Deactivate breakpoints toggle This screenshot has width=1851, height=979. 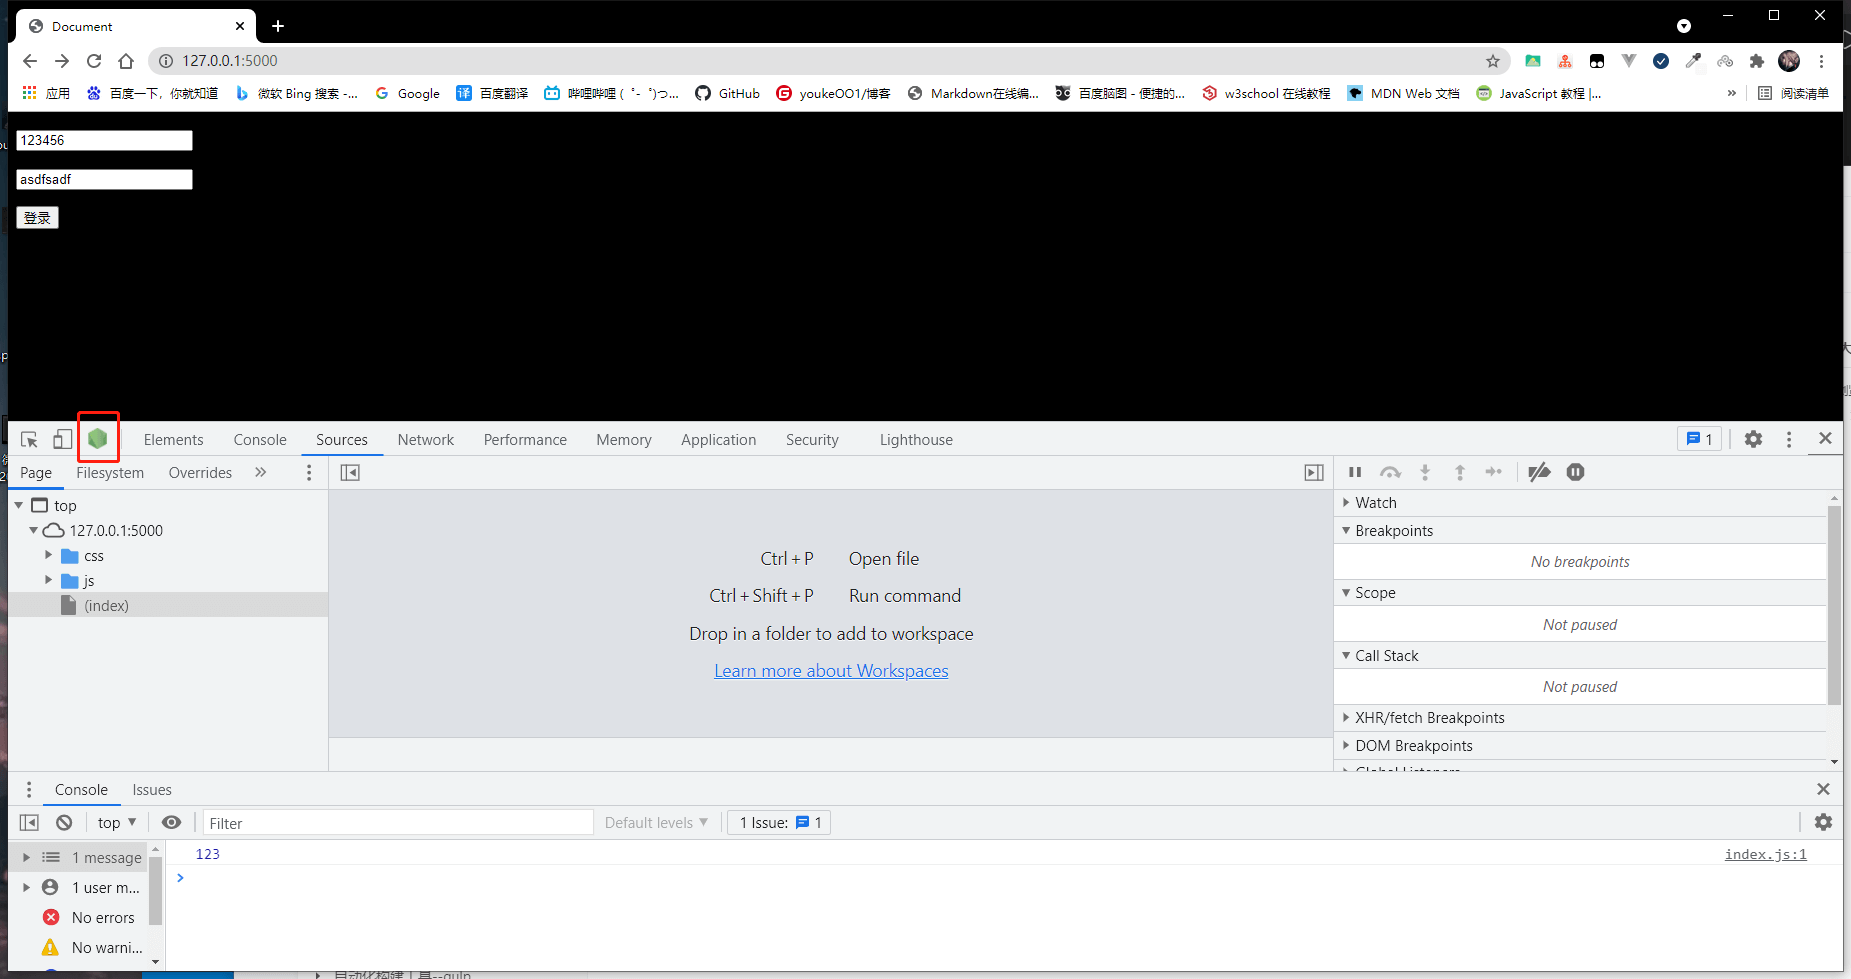click(1539, 472)
